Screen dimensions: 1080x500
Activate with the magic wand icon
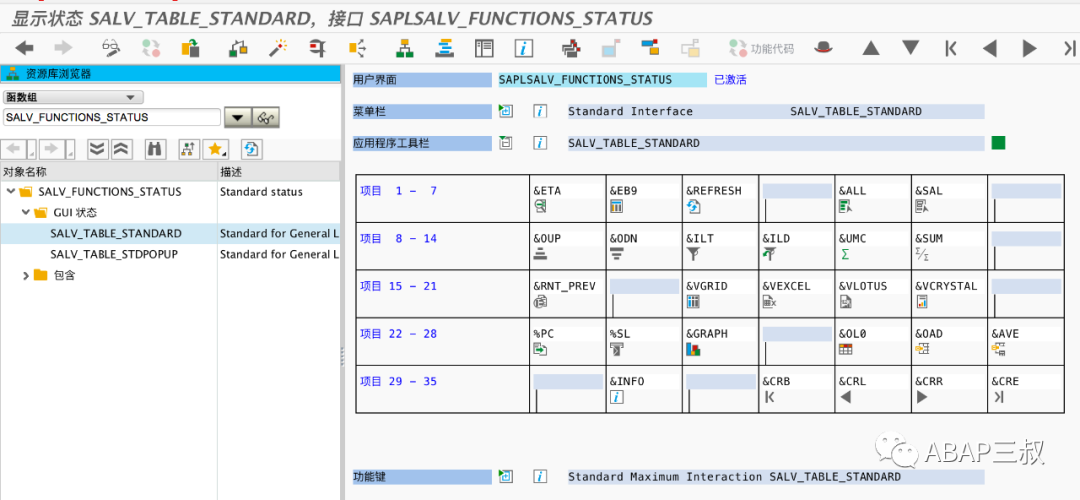tap(278, 48)
